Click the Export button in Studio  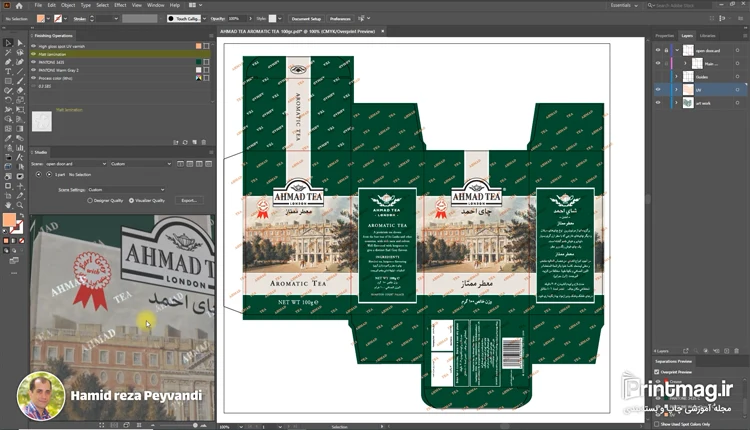click(x=189, y=200)
